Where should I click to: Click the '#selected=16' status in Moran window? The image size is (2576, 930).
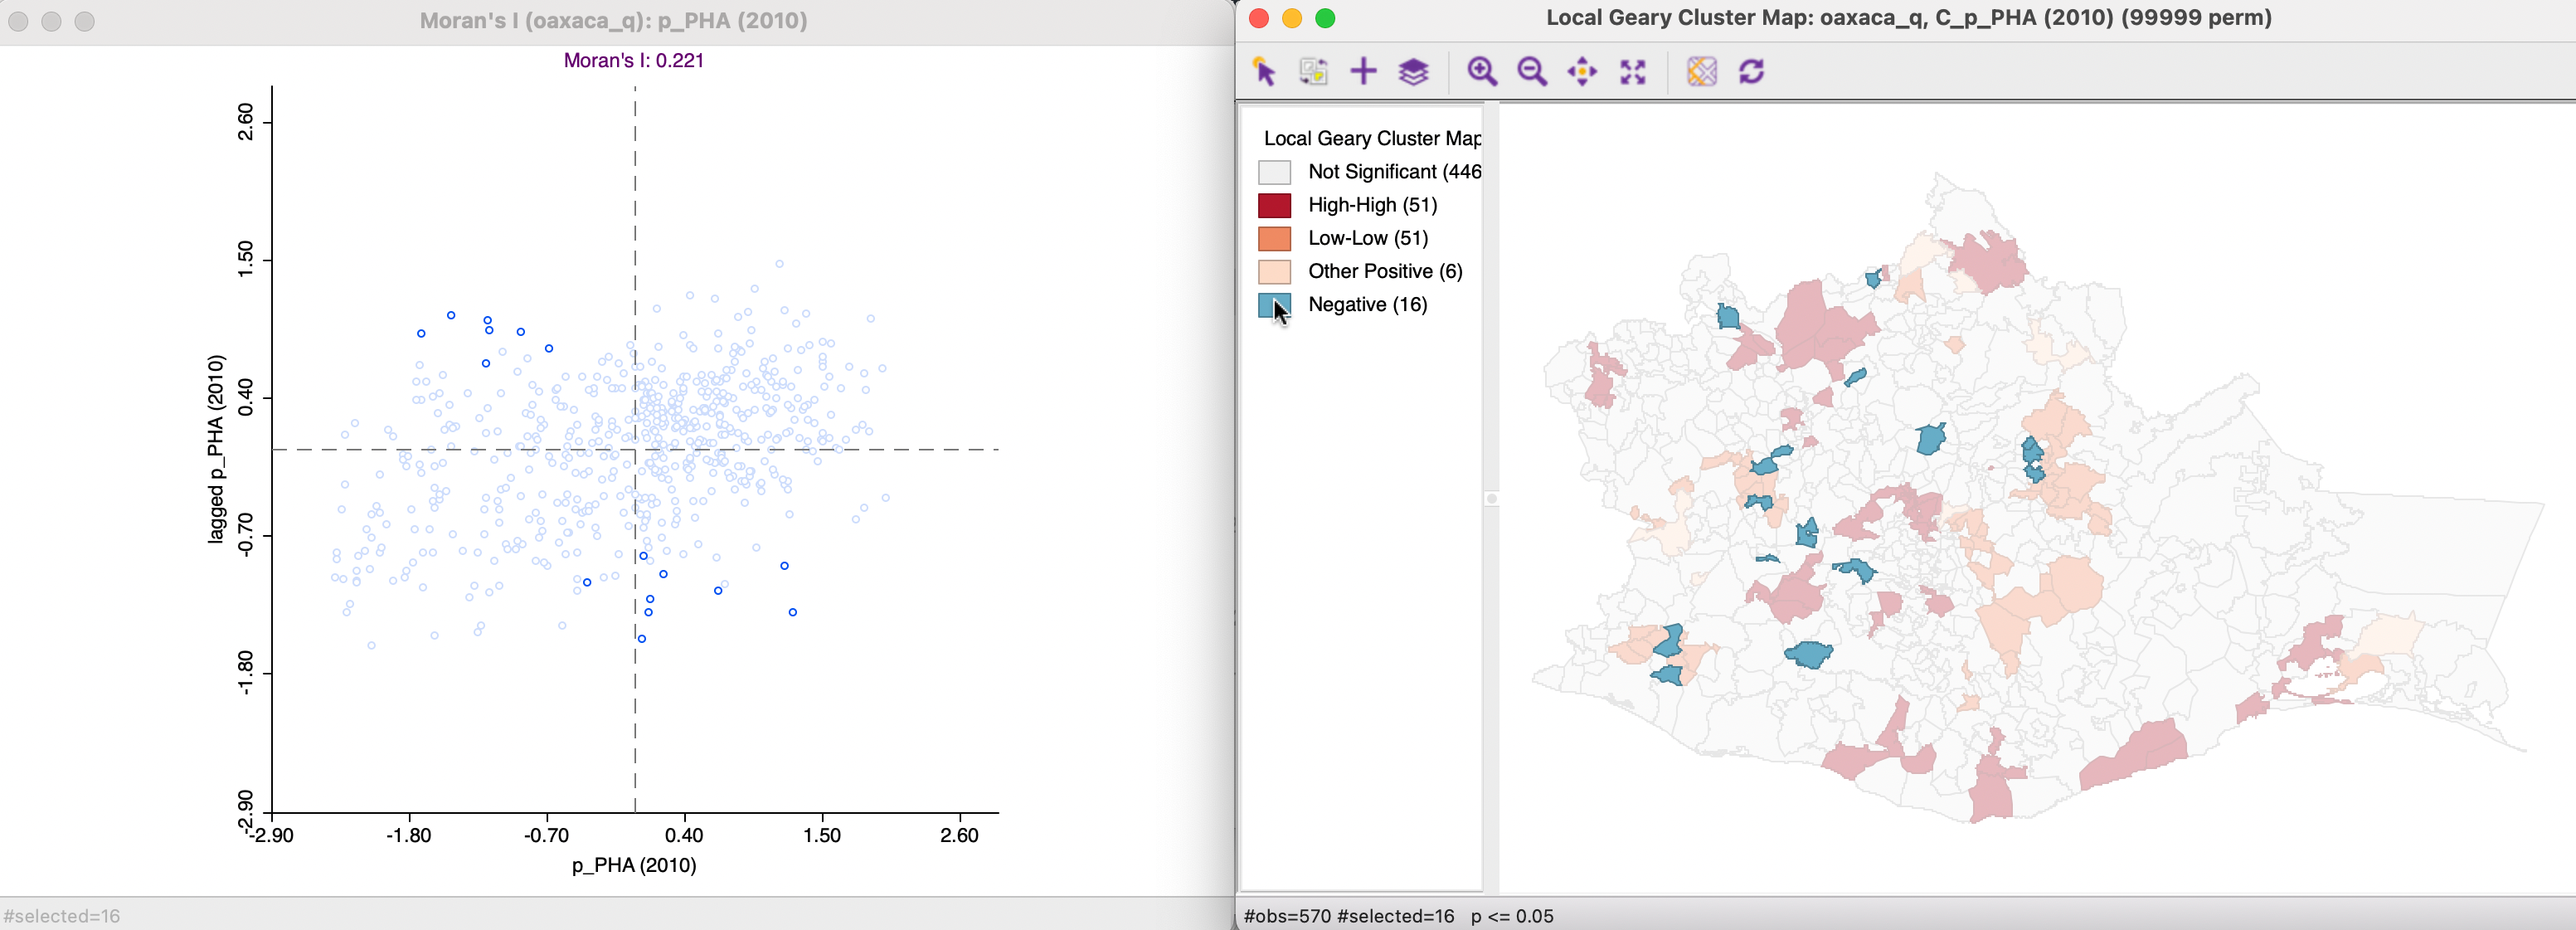tap(62, 916)
